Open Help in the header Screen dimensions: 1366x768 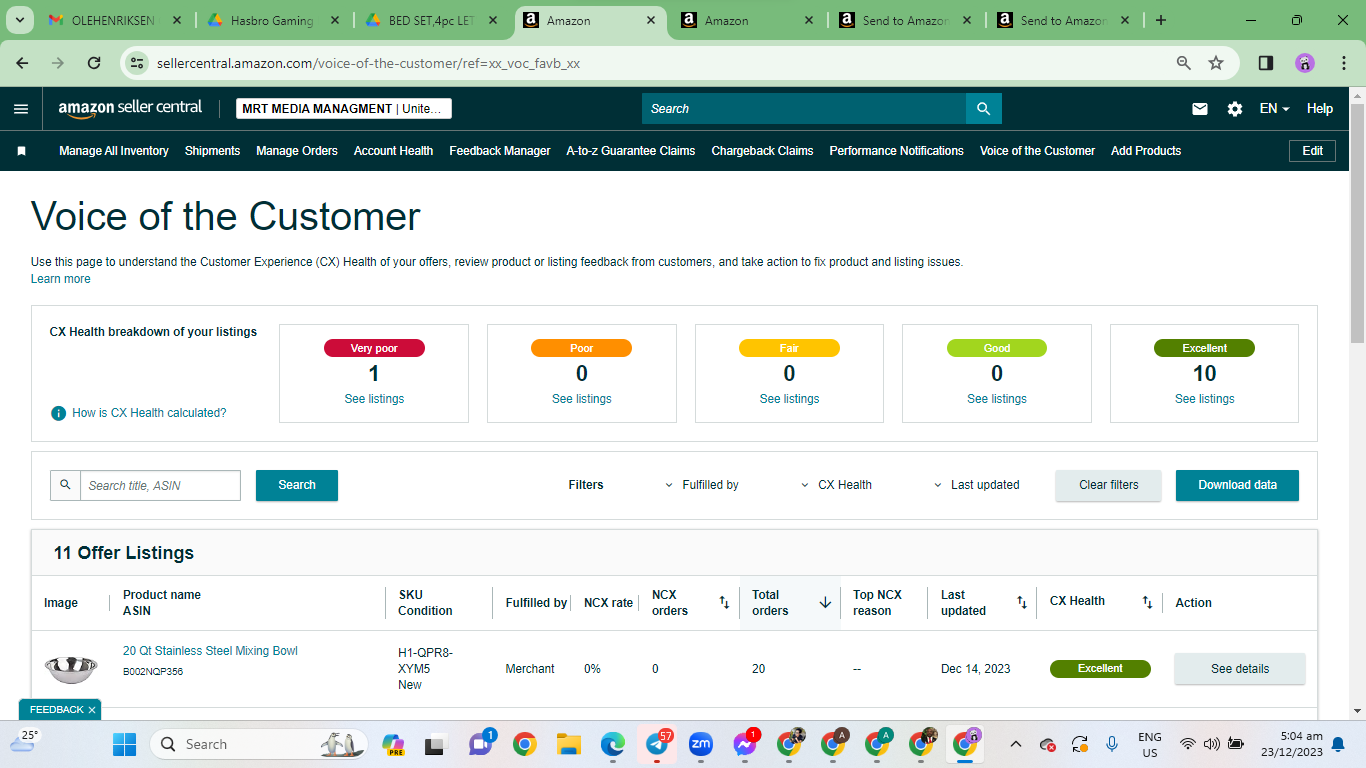pyautogui.click(x=1320, y=109)
